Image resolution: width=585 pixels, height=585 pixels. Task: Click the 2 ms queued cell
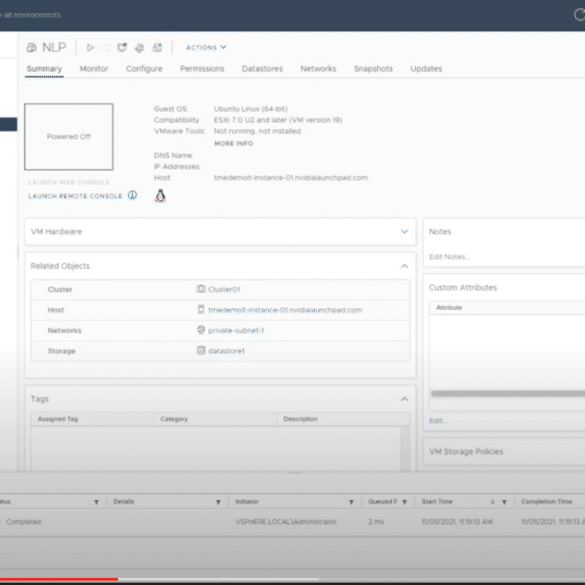click(x=376, y=522)
